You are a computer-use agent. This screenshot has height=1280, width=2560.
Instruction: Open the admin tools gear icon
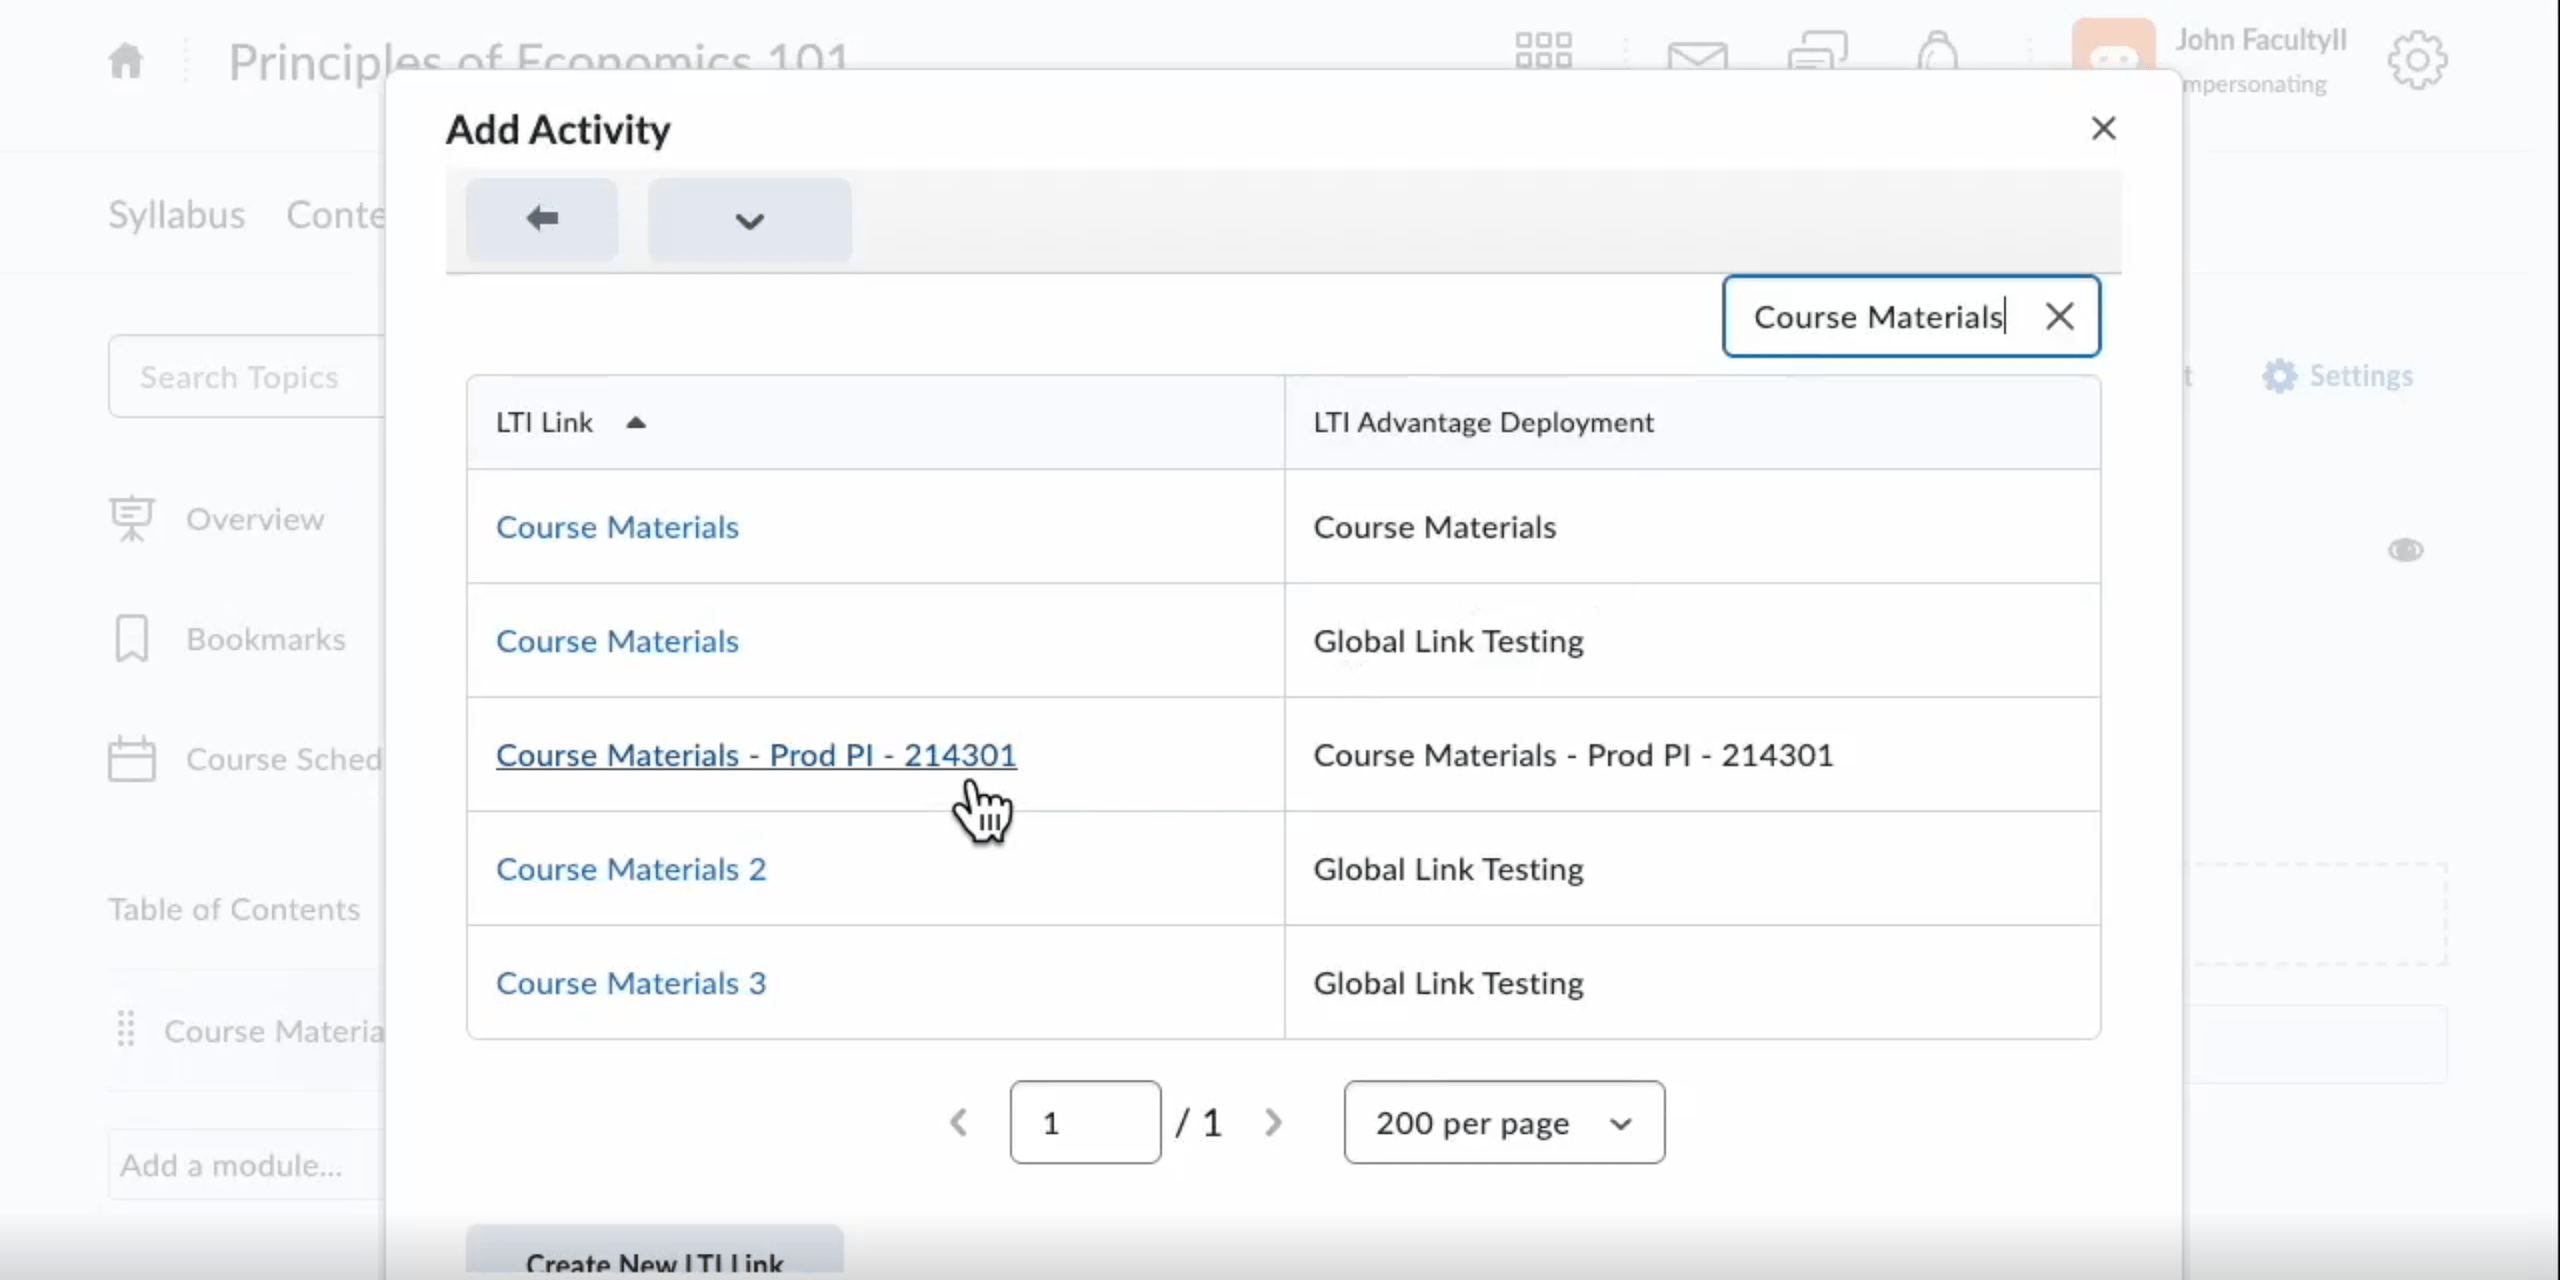tap(2417, 60)
